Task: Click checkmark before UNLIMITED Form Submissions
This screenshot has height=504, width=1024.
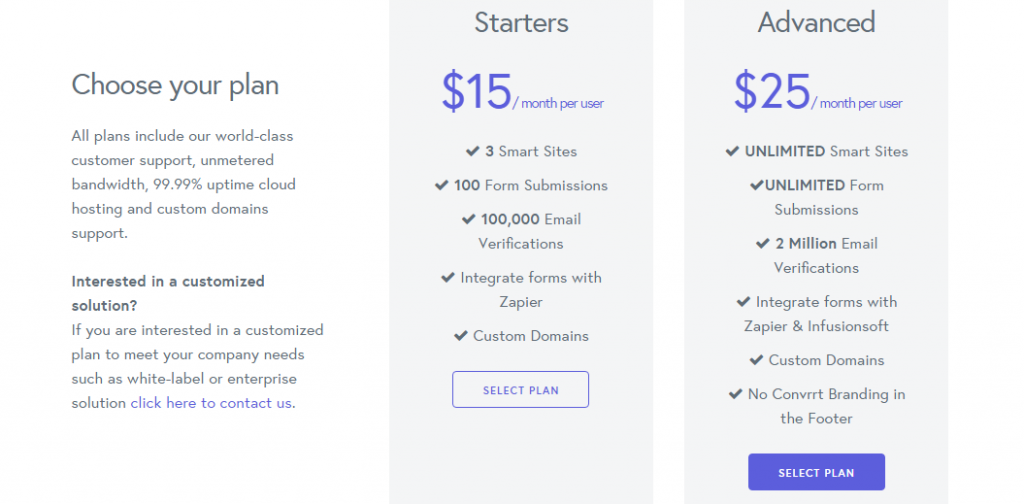Action: [757, 185]
